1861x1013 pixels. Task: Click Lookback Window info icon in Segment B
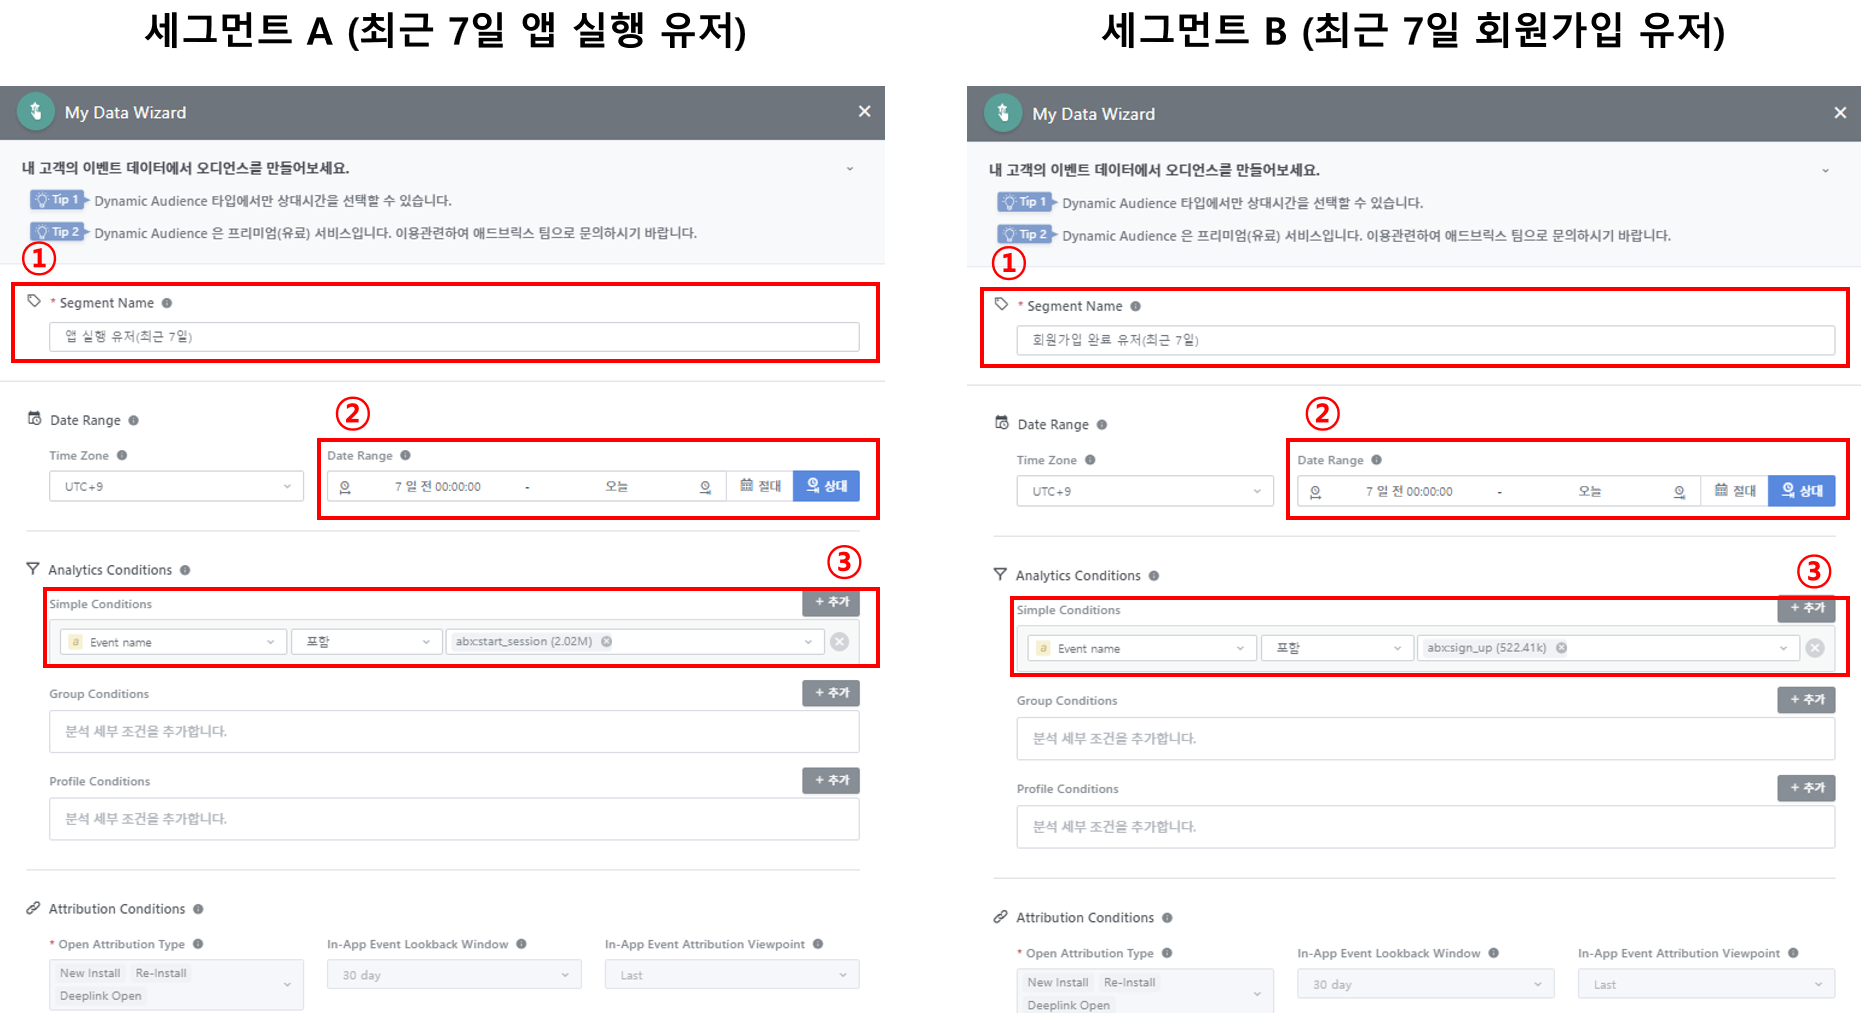[x=1493, y=953]
